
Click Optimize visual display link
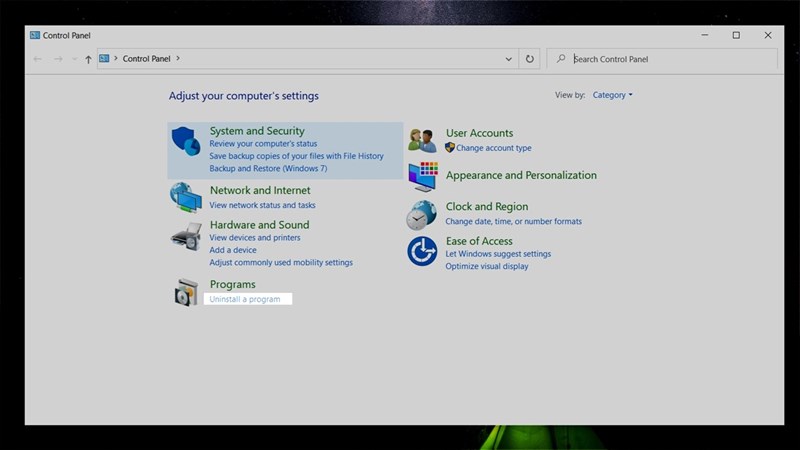[487, 266]
